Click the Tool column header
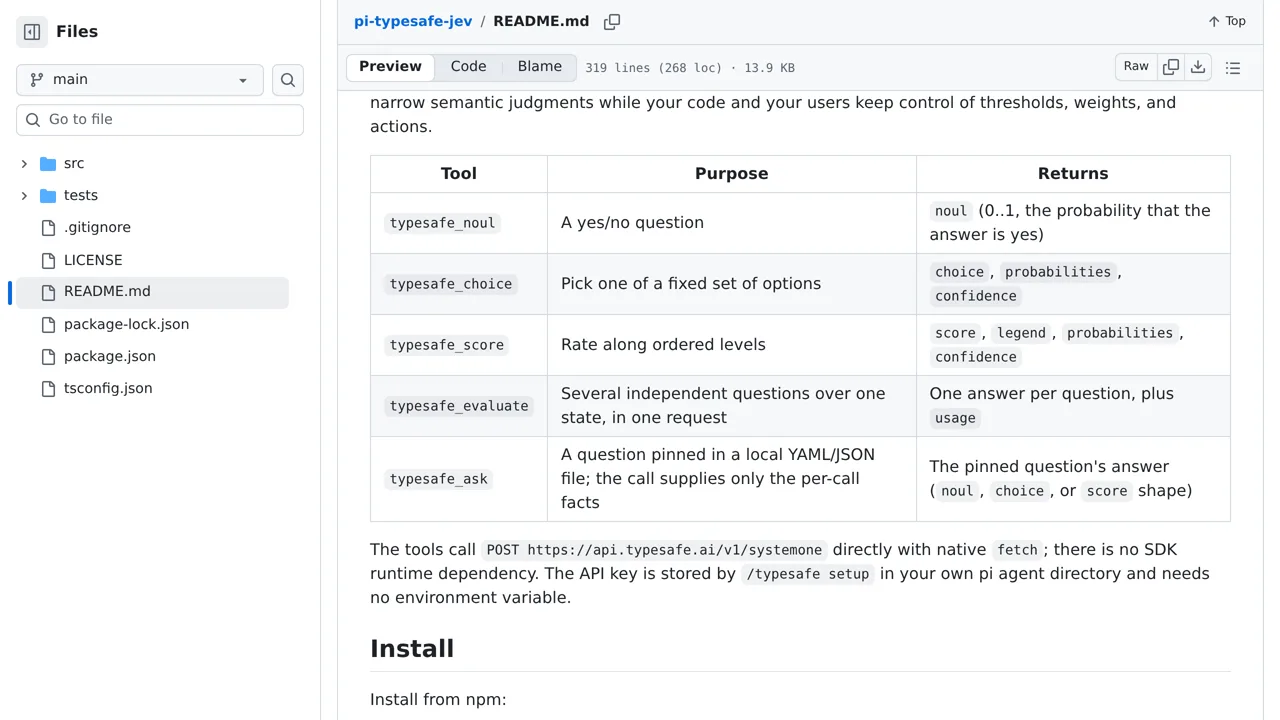 coord(459,174)
